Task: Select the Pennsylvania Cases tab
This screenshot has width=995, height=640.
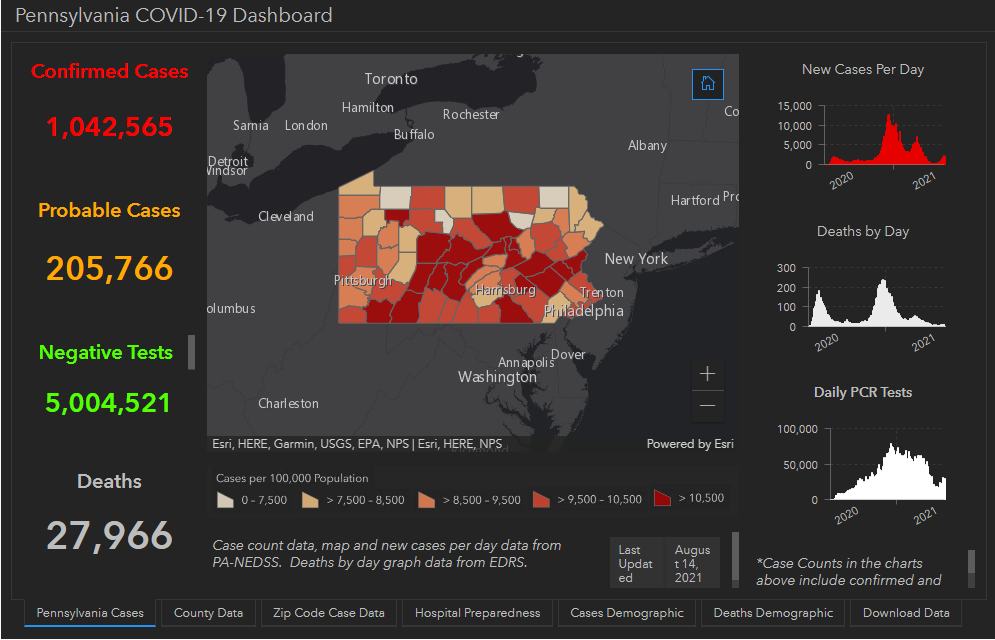Action: [x=90, y=613]
